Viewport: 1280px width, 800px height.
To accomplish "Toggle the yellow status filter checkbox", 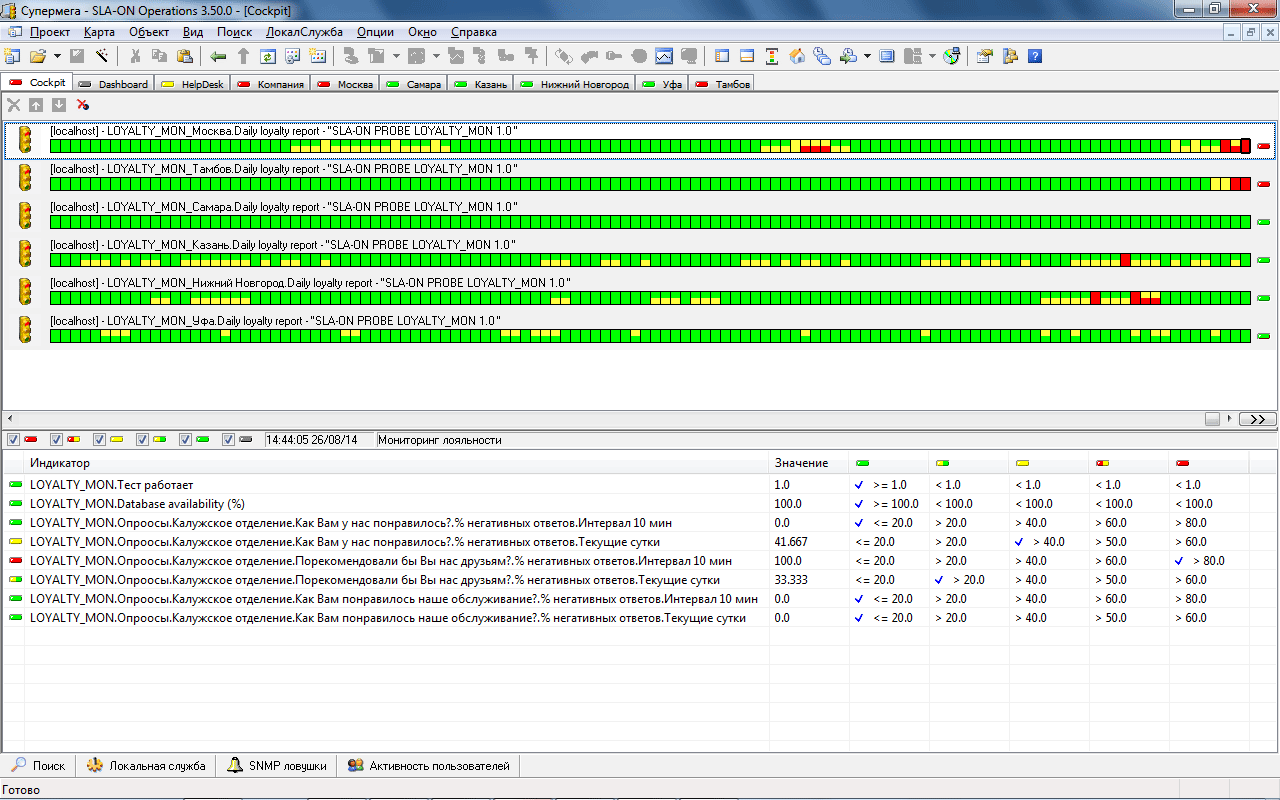I will point(100,440).
